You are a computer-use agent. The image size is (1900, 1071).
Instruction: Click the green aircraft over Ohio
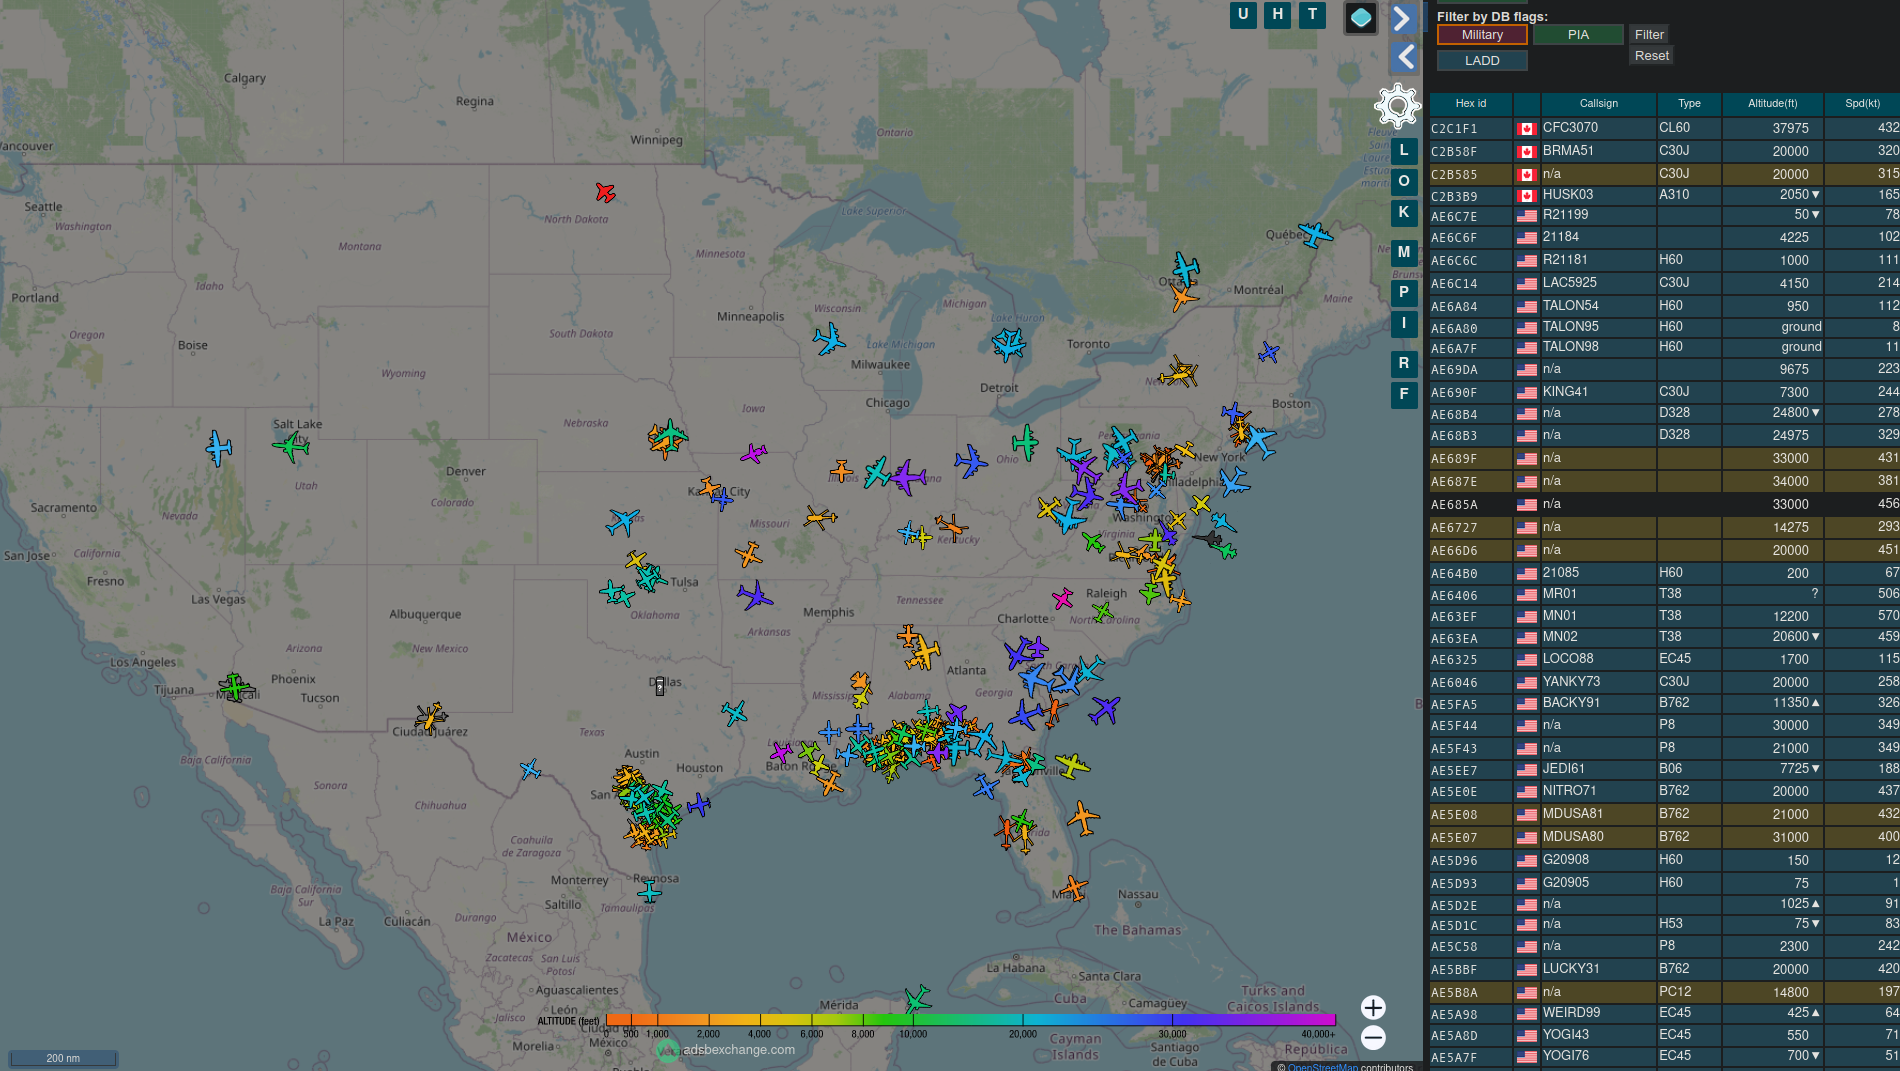(1025, 442)
